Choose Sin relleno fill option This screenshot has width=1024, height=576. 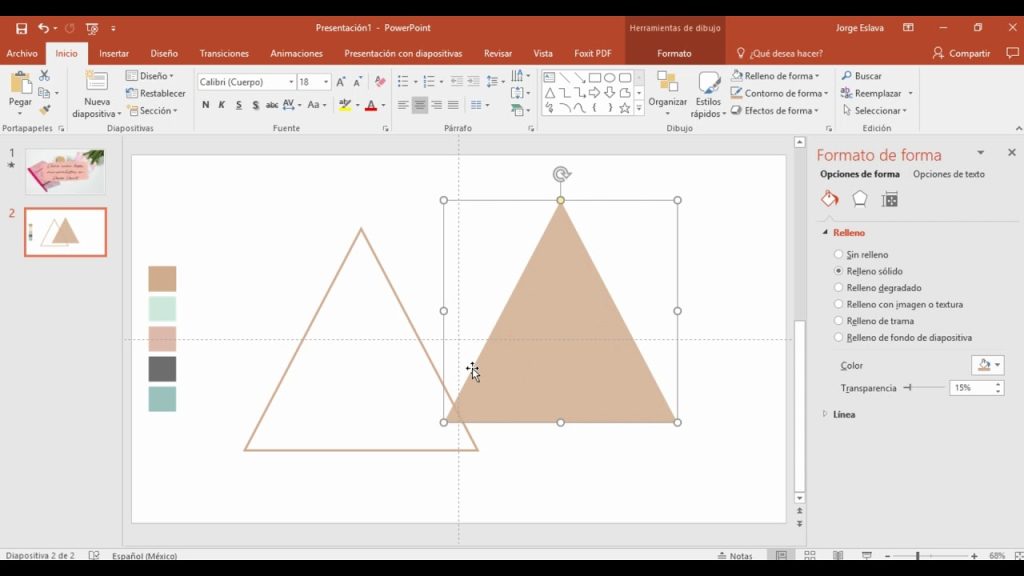pyautogui.click(x=838, y=254)
